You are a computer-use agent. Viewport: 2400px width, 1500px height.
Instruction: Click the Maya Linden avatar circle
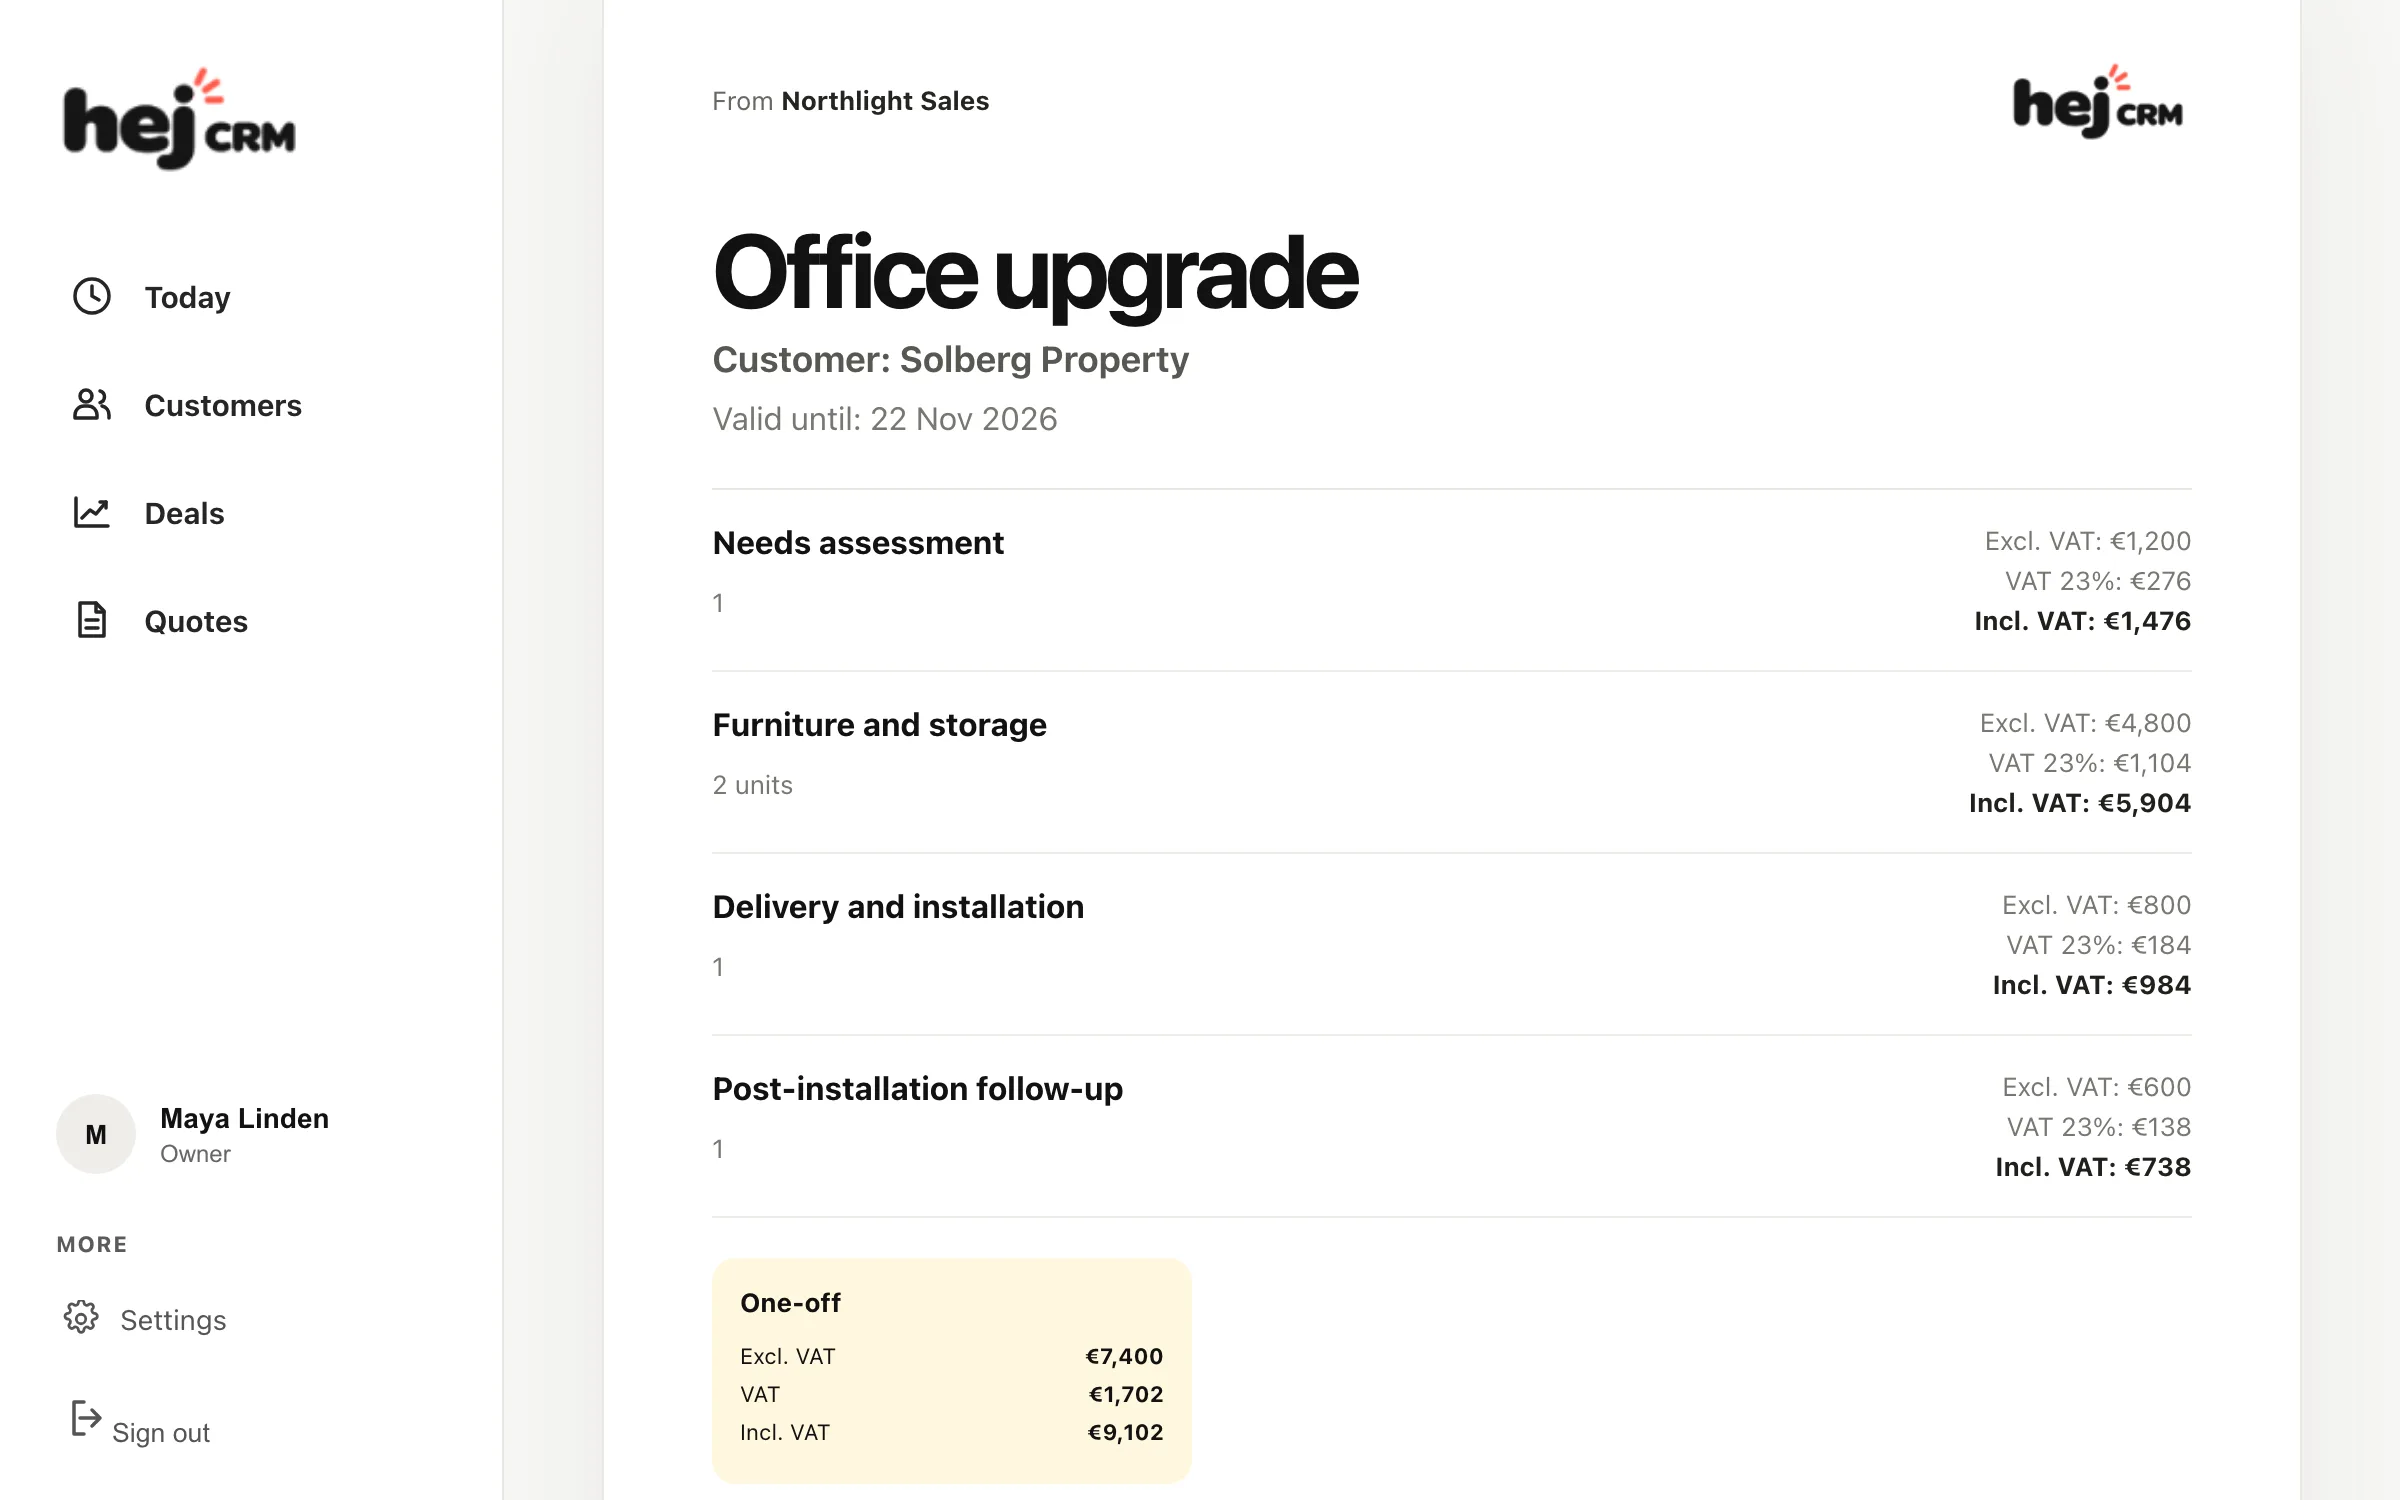(96, 1134)
